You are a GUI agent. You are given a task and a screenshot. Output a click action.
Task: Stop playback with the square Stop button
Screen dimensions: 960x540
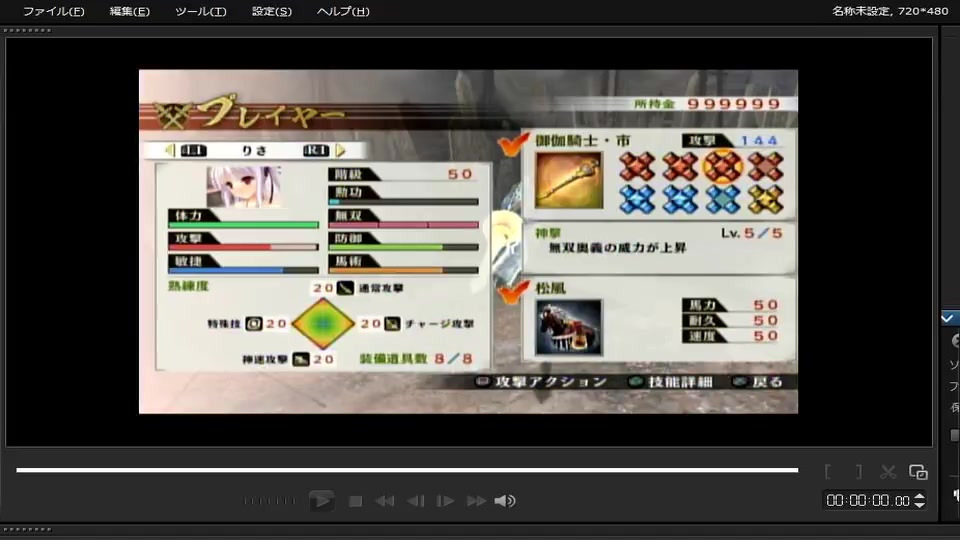pos(355,501)
